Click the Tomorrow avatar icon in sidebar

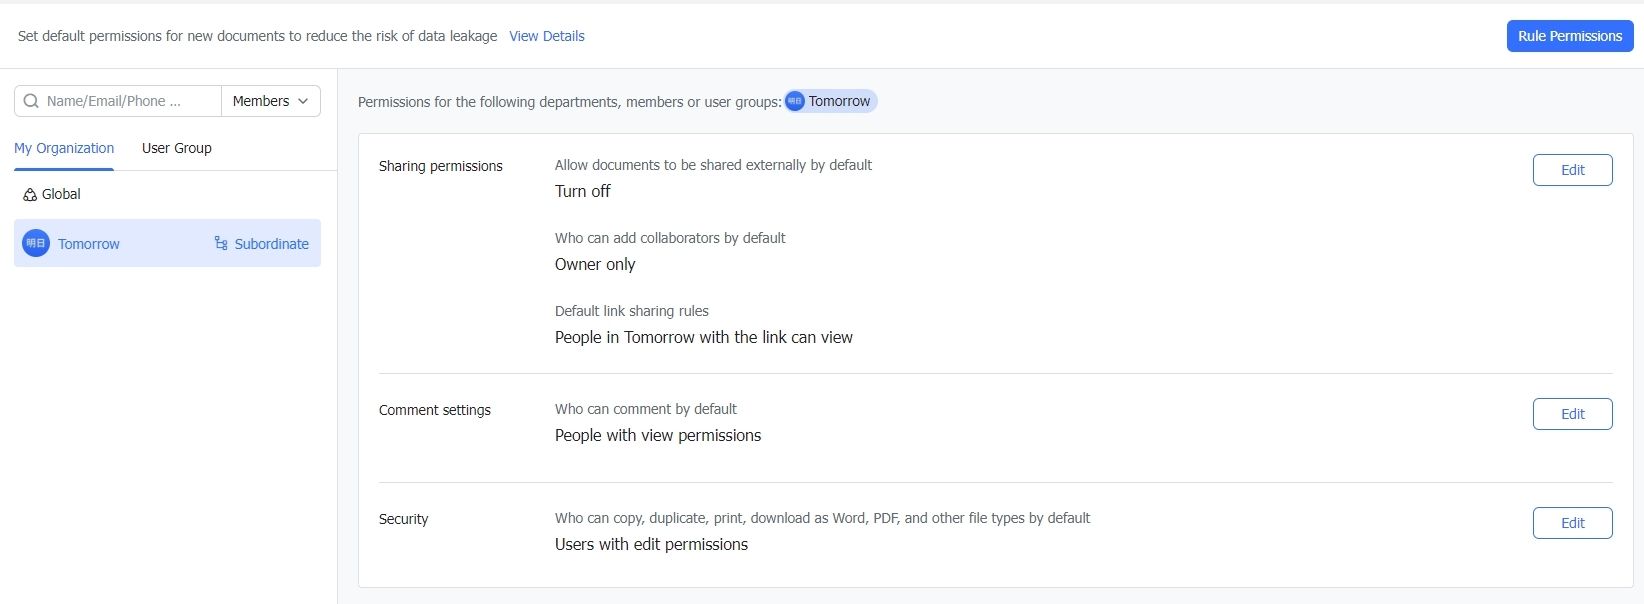35,243
